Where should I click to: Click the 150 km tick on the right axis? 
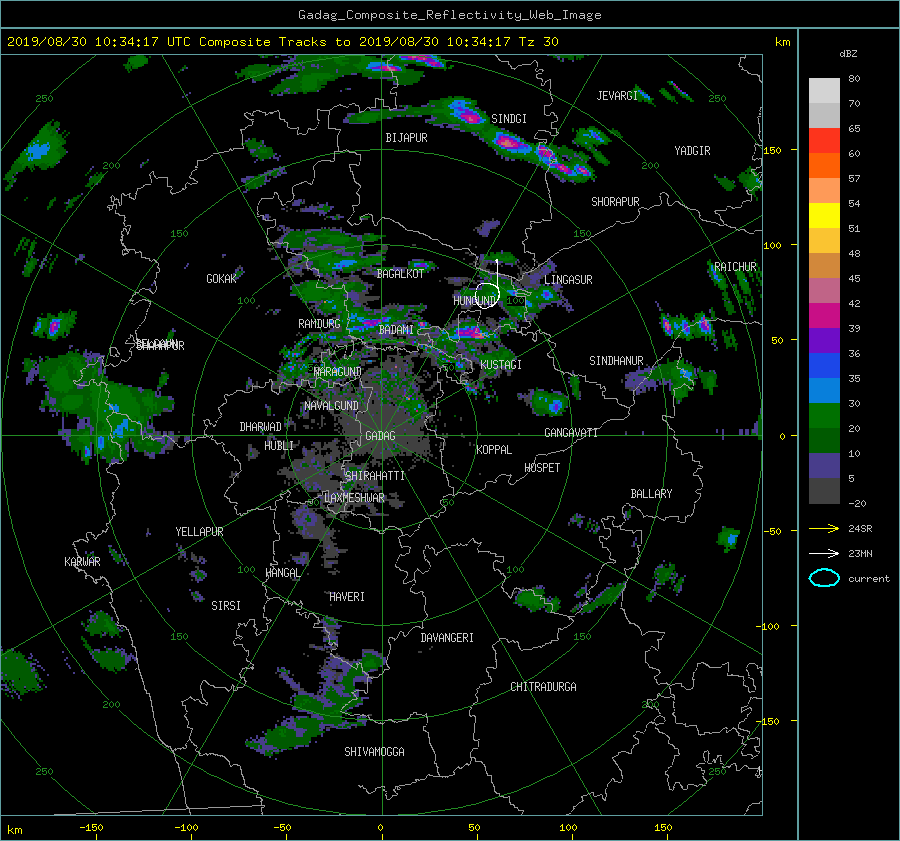pyautogui.click(x=773, y=150)
